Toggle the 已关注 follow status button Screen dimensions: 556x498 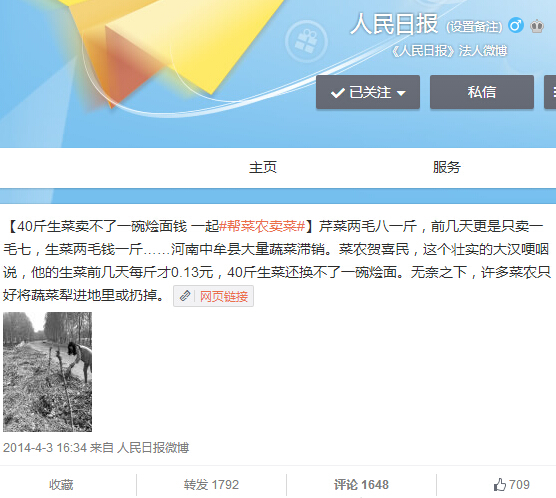click(368, 92)
